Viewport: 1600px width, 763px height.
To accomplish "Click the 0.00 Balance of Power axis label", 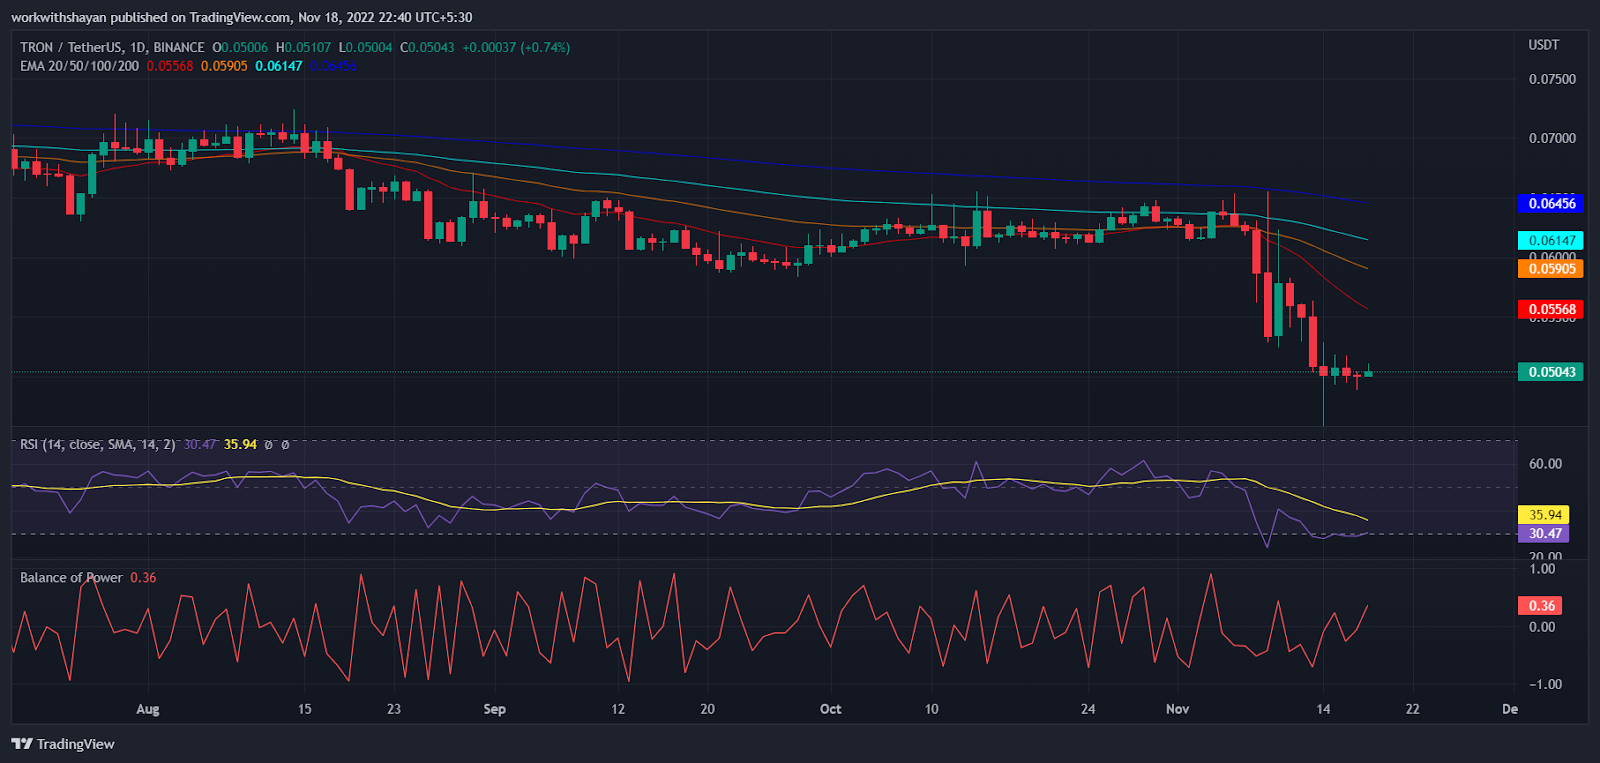I will [x=1542, y=627].
